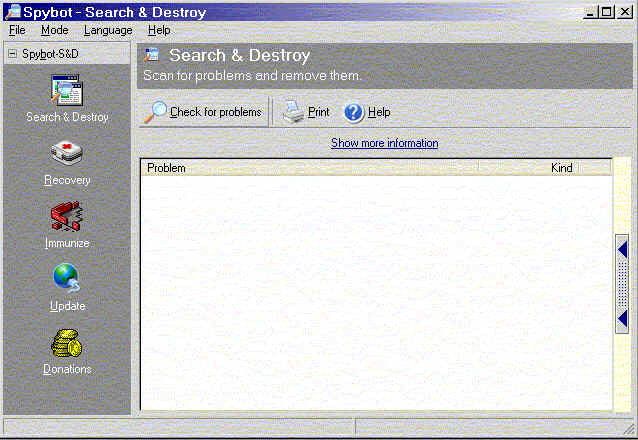Maximize the Spybot window
Screen dimensions: 638x440
607,12
